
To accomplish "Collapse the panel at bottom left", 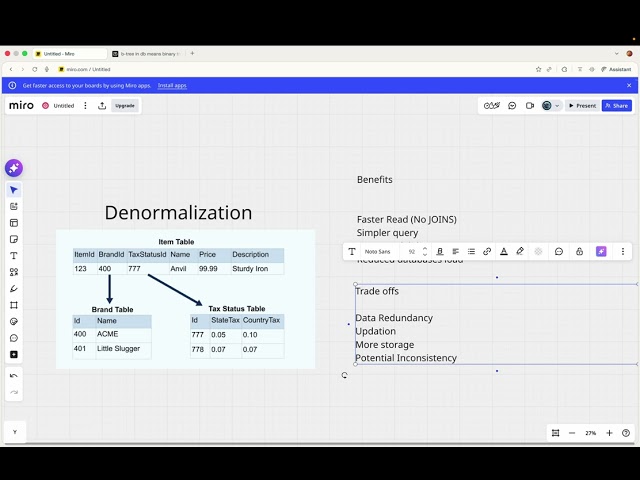I will pyautogui.click(x=15, y=432).
